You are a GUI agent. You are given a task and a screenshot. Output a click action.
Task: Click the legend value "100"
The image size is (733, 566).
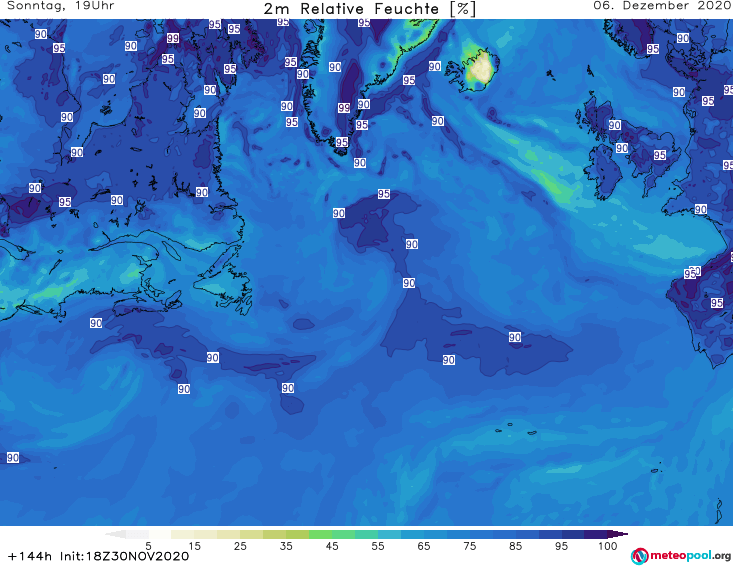coord(608,546)
